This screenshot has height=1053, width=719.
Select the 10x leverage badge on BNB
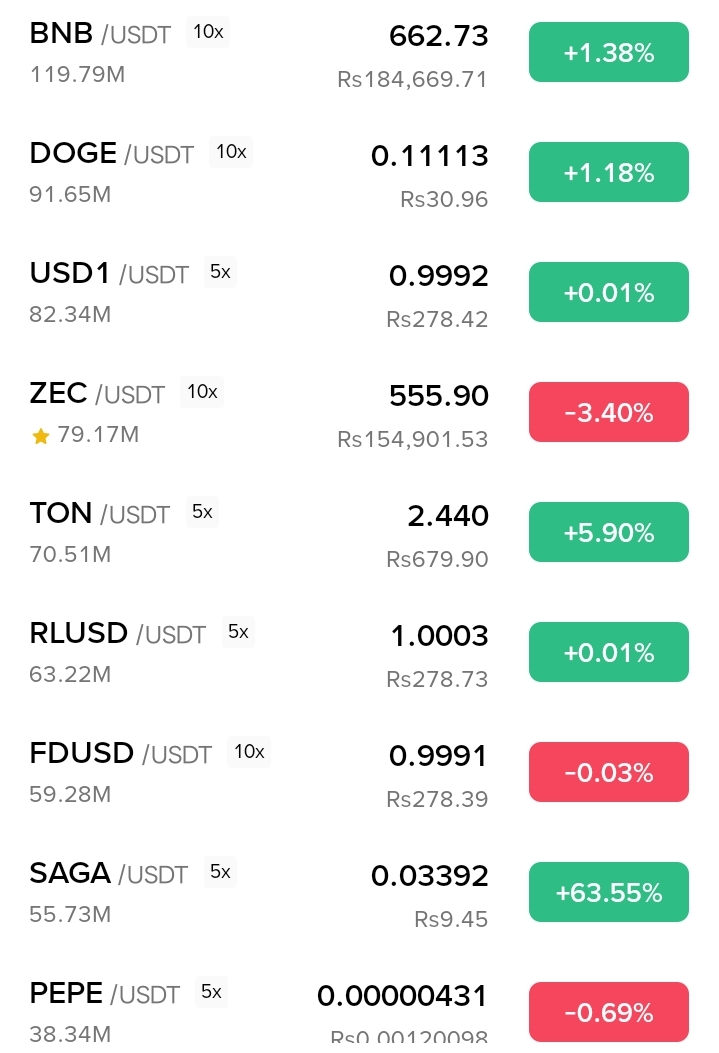point(208,32)
